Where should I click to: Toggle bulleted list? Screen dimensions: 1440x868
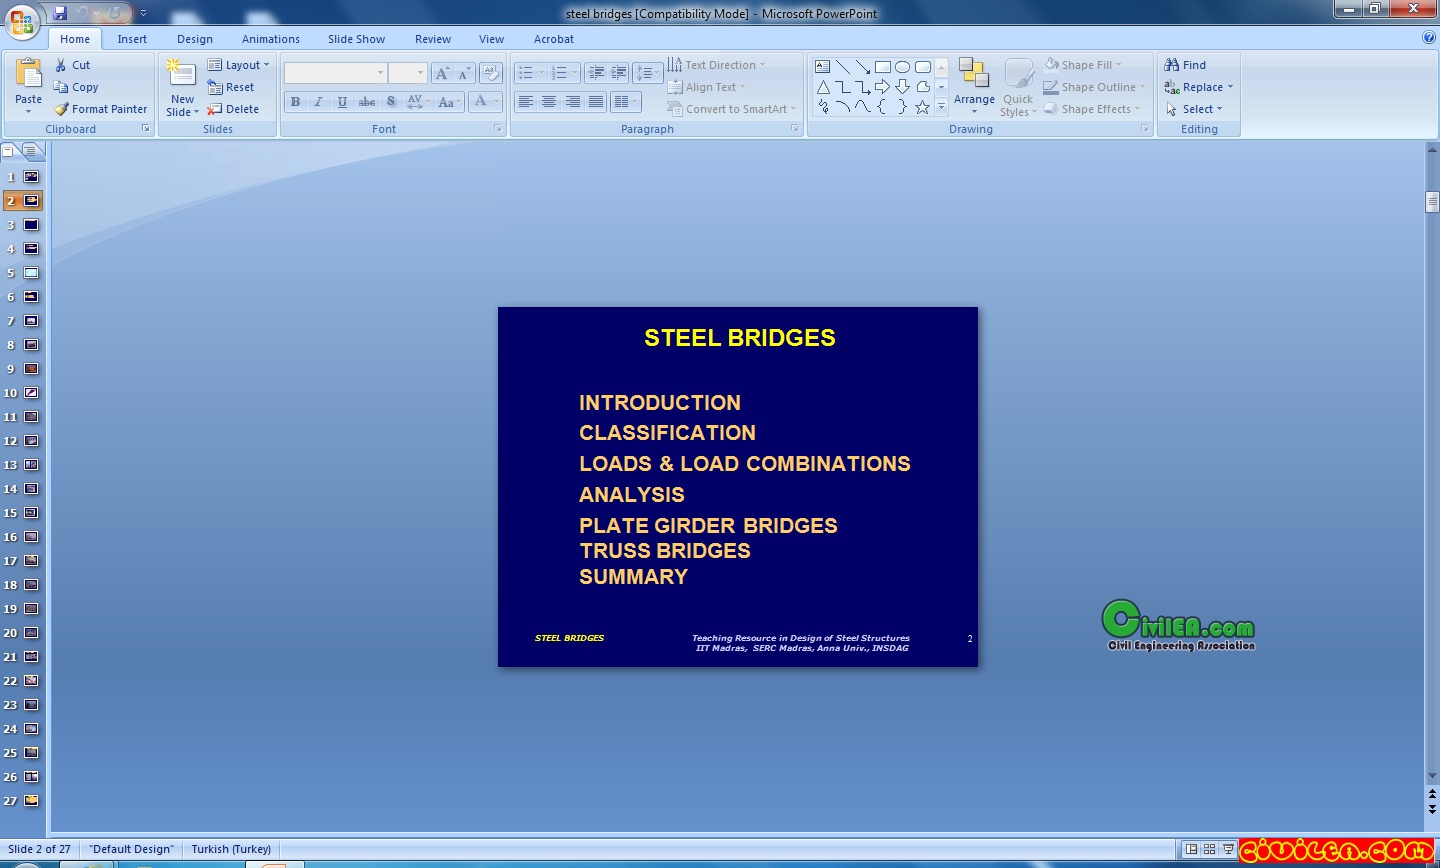coord(531,73)
